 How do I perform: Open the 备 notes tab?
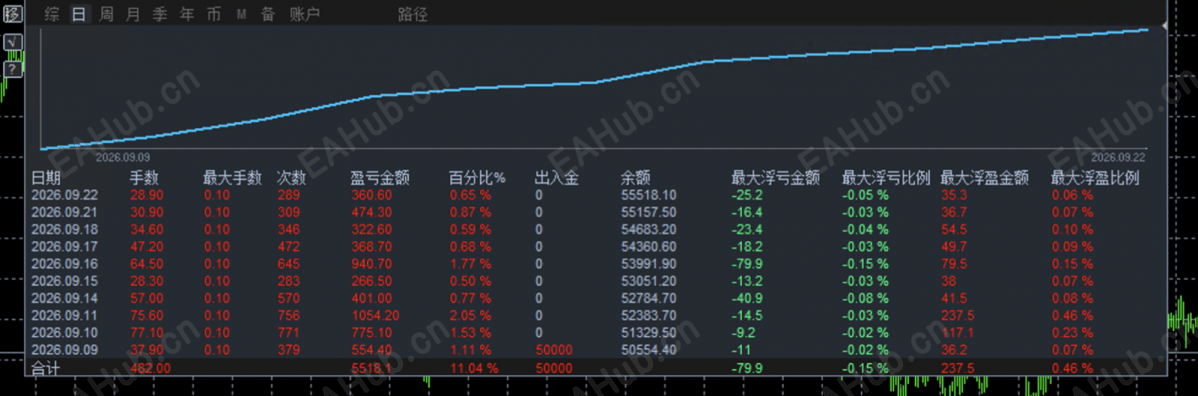267,14
